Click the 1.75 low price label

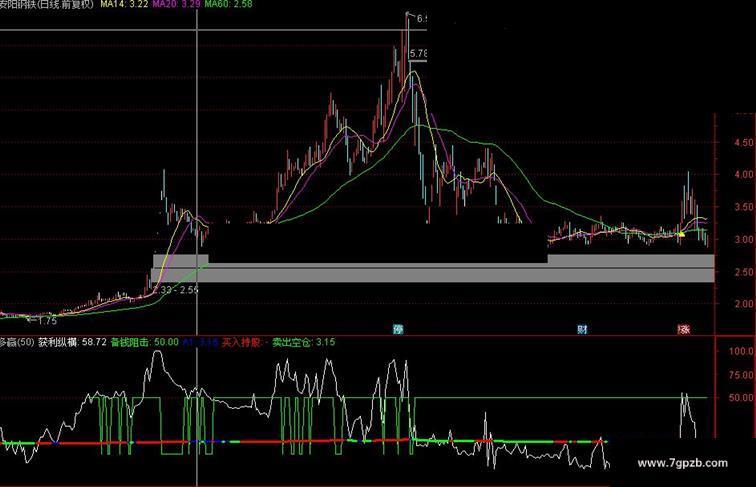click(47, 321)
